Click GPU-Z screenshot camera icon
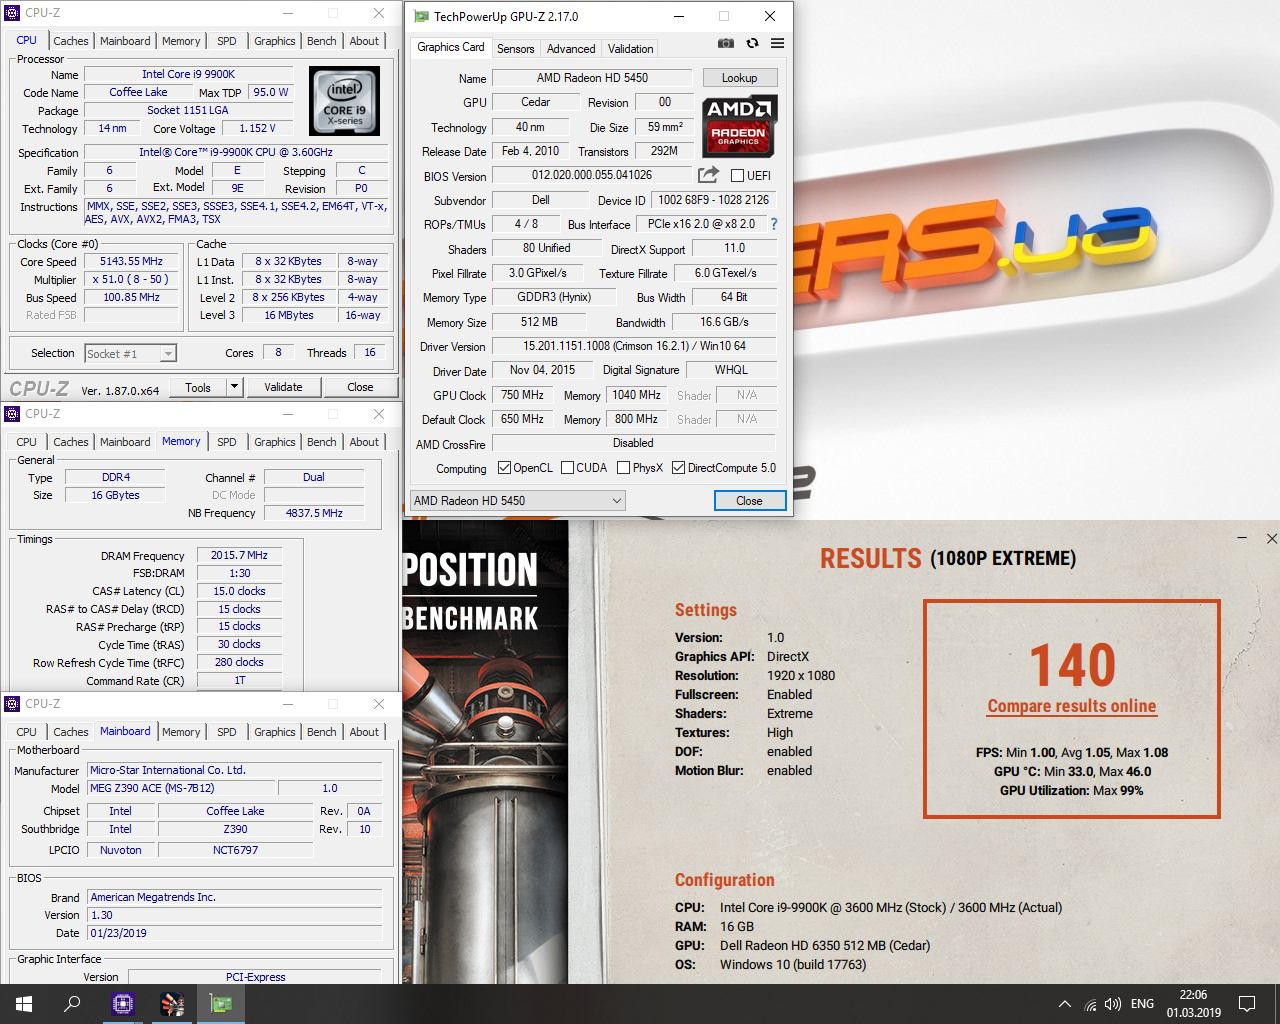Image resolution: width=1280 pixels, height=1024 pixels. (726, 43)
